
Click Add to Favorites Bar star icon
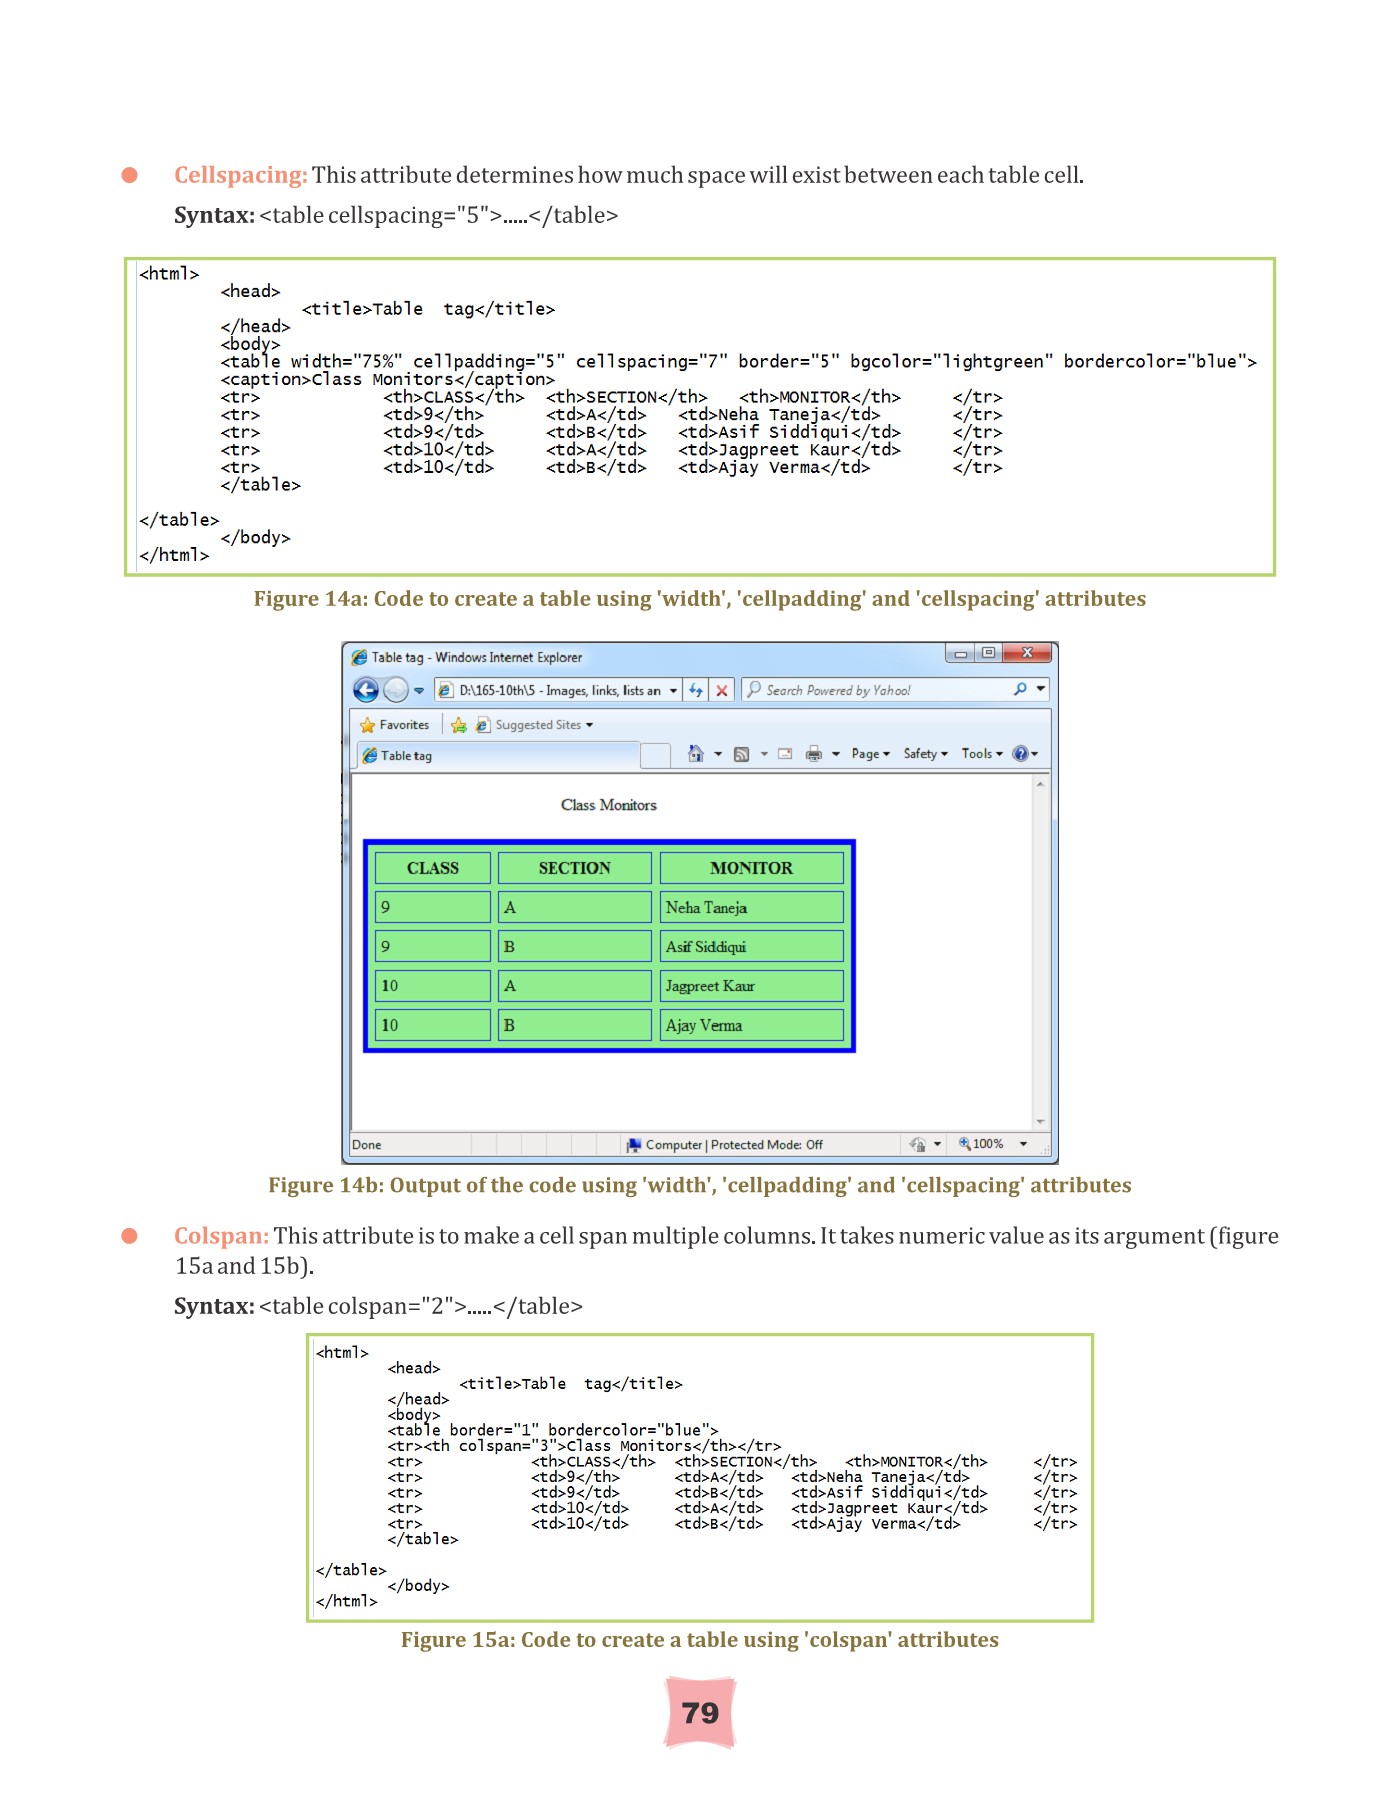coord(459,725)
